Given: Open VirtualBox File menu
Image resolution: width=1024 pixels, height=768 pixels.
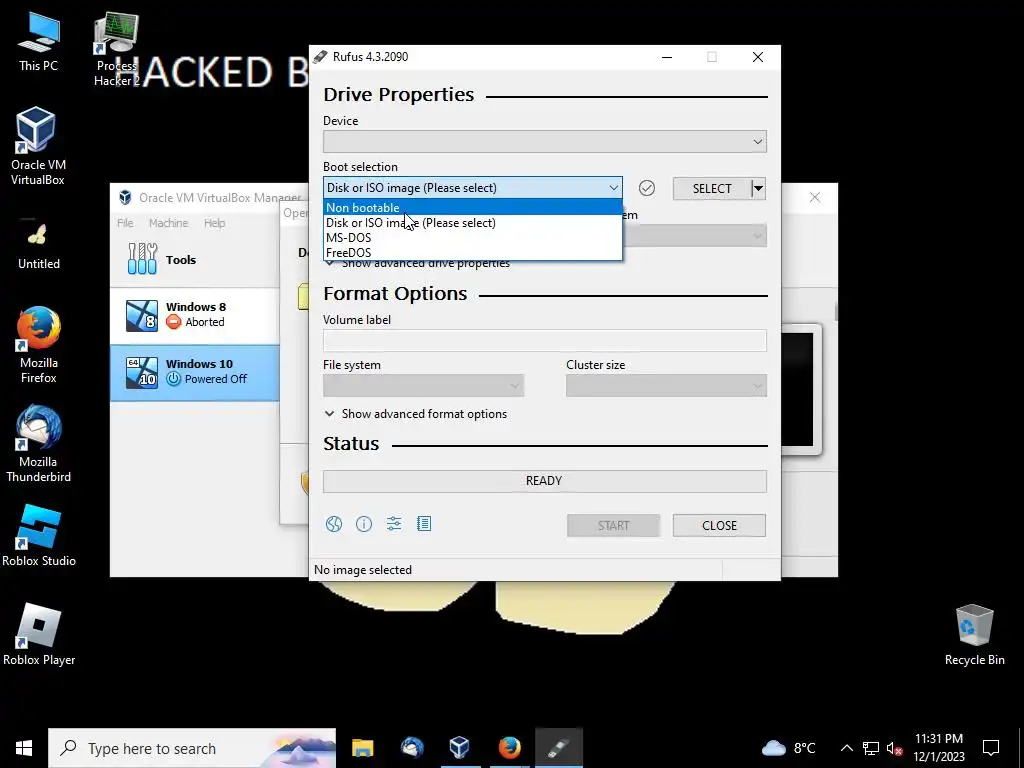Looking at the screenshot, I should 125,223.
